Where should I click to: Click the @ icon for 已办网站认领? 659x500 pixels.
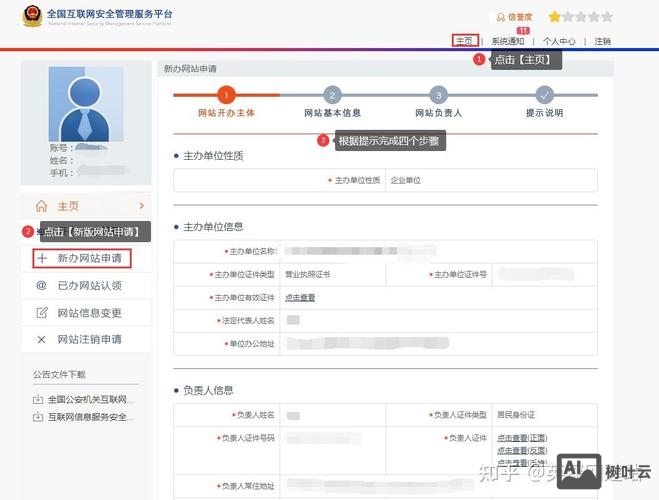41,285
